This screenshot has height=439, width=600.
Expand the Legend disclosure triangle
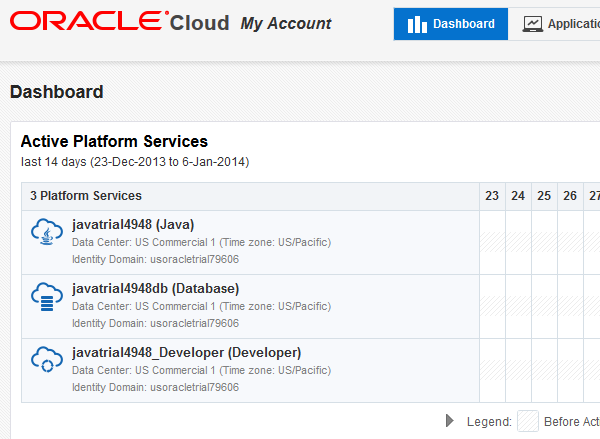450,421
